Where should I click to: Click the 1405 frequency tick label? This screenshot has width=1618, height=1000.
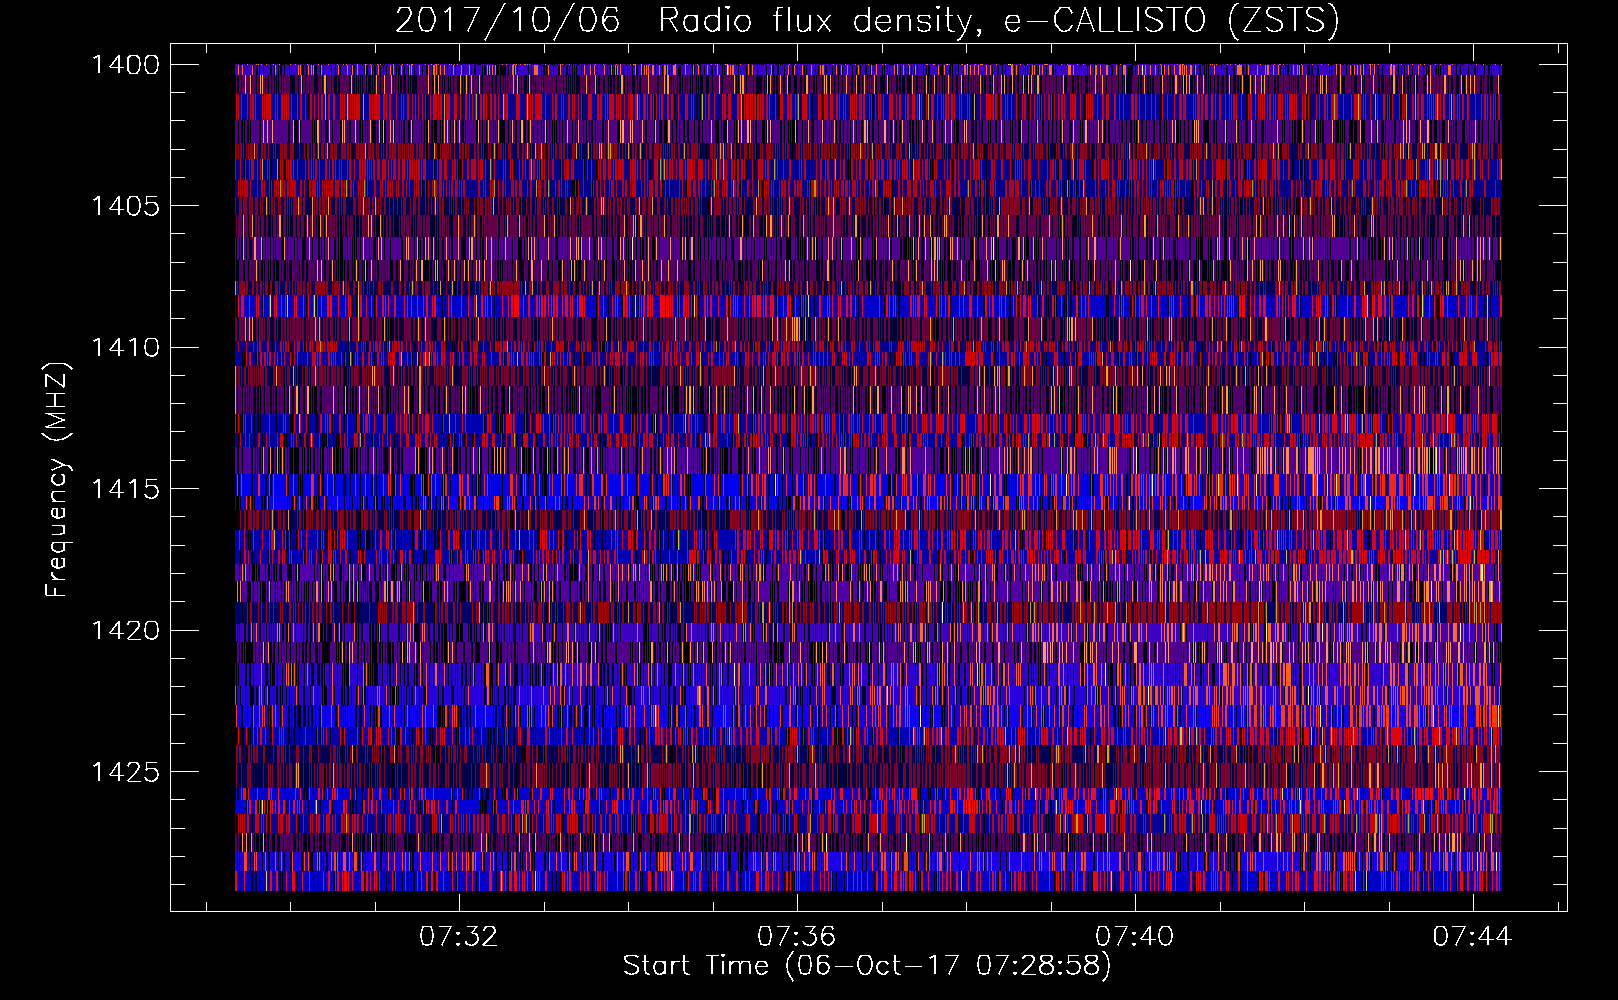coord(125,206)
